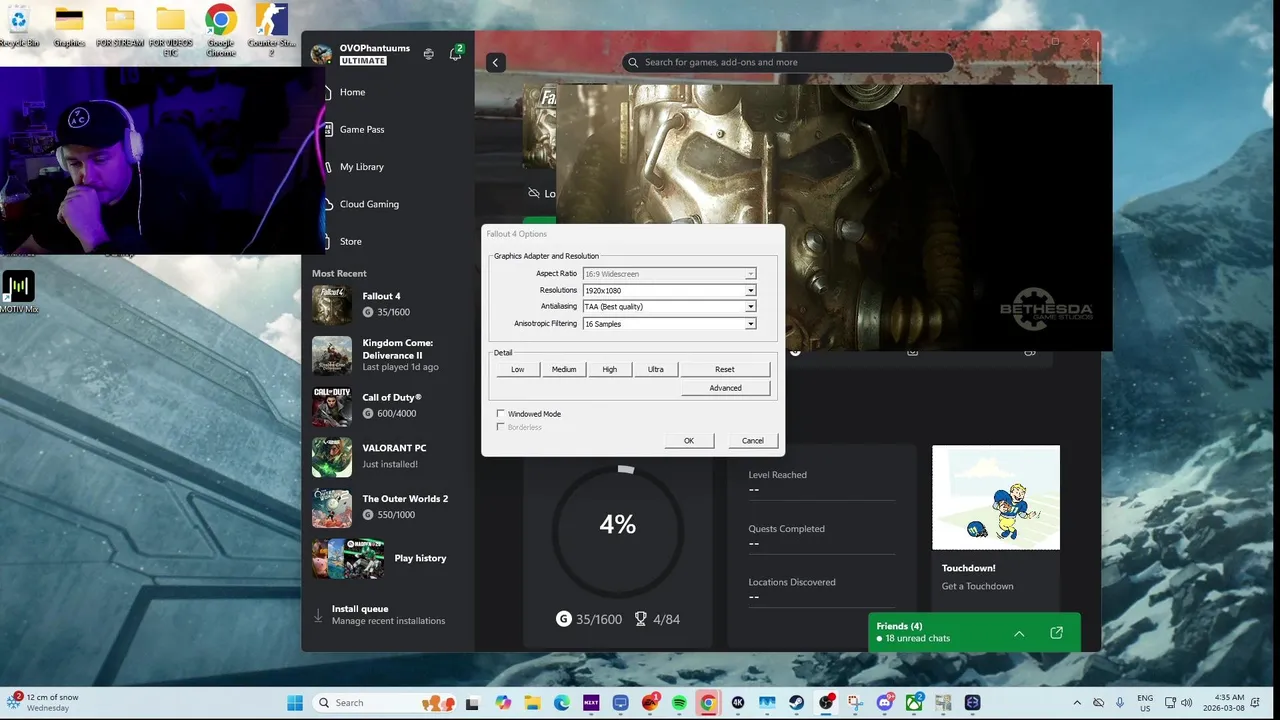
Task: Expand the Anisotropic Filtering dropdown
Action: [x=669, y=323]
